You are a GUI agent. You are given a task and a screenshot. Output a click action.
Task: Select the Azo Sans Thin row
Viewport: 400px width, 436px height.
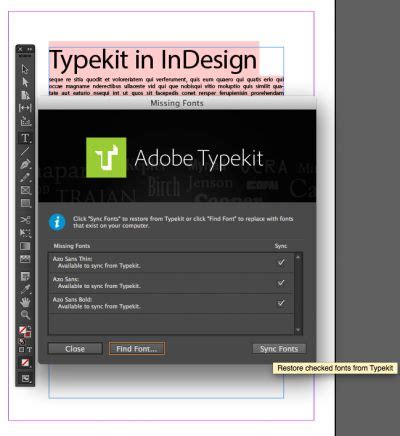[171, 263]
